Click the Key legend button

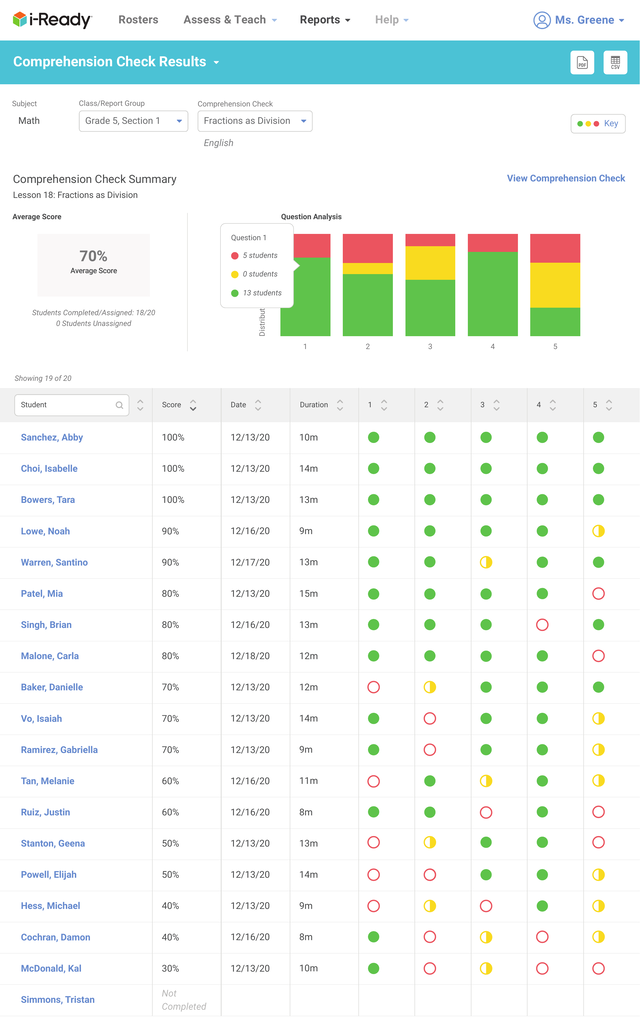[598, 124]
